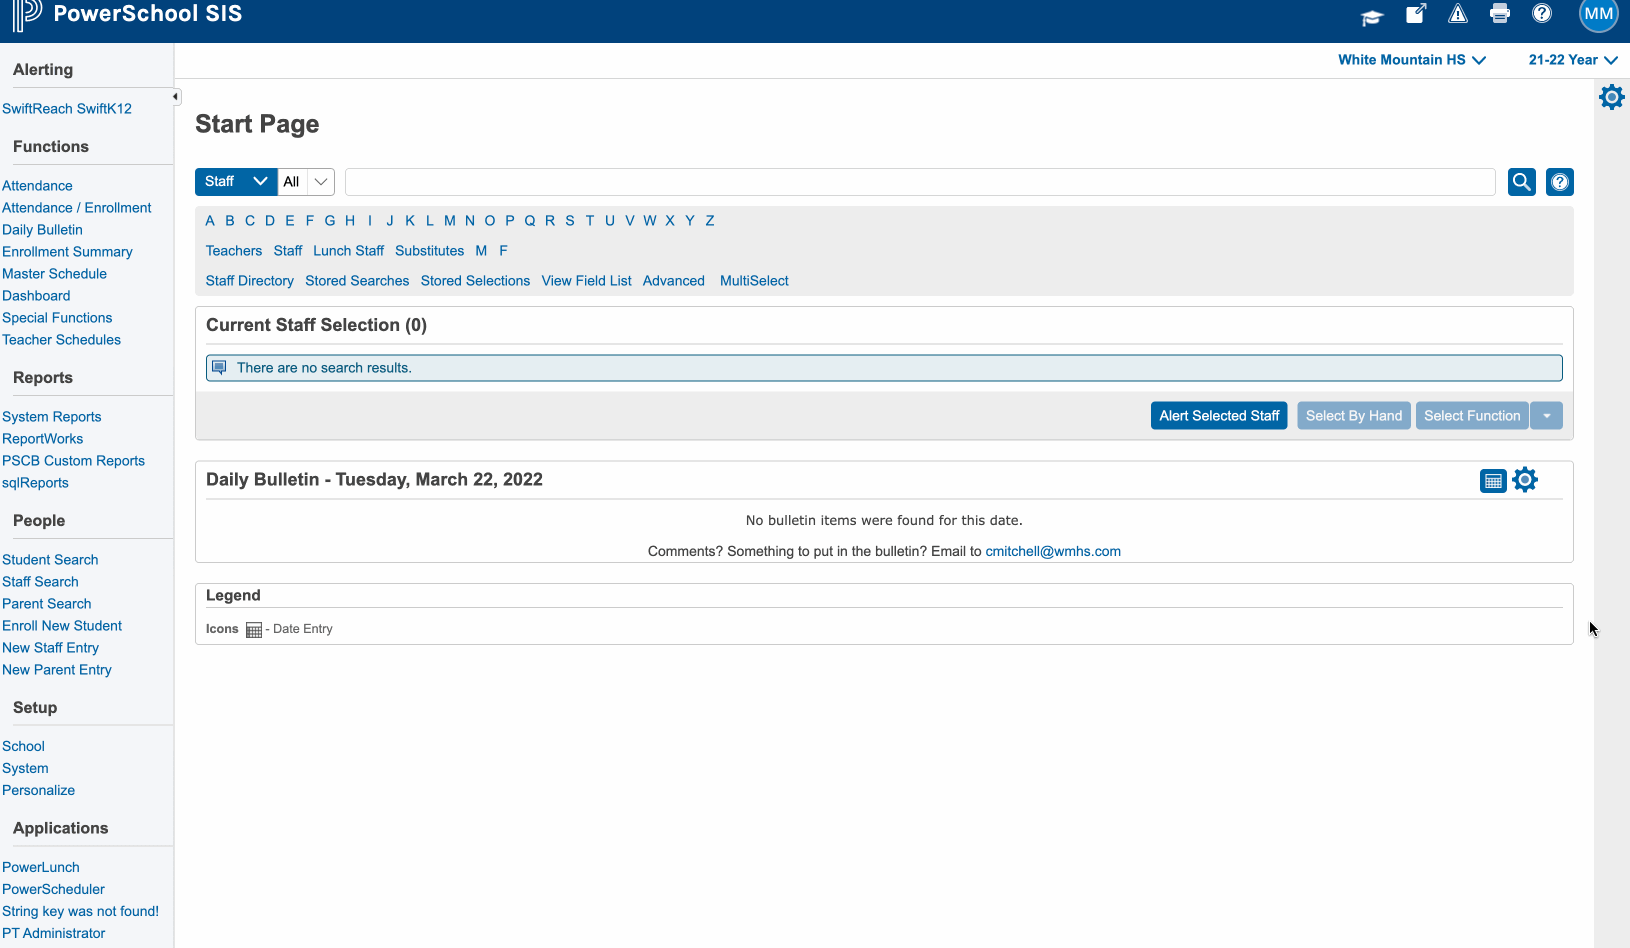The height and width of the screenshot is (948, 1630).
Task: Open Enroll New Student sidebar link
Action: 62,626
